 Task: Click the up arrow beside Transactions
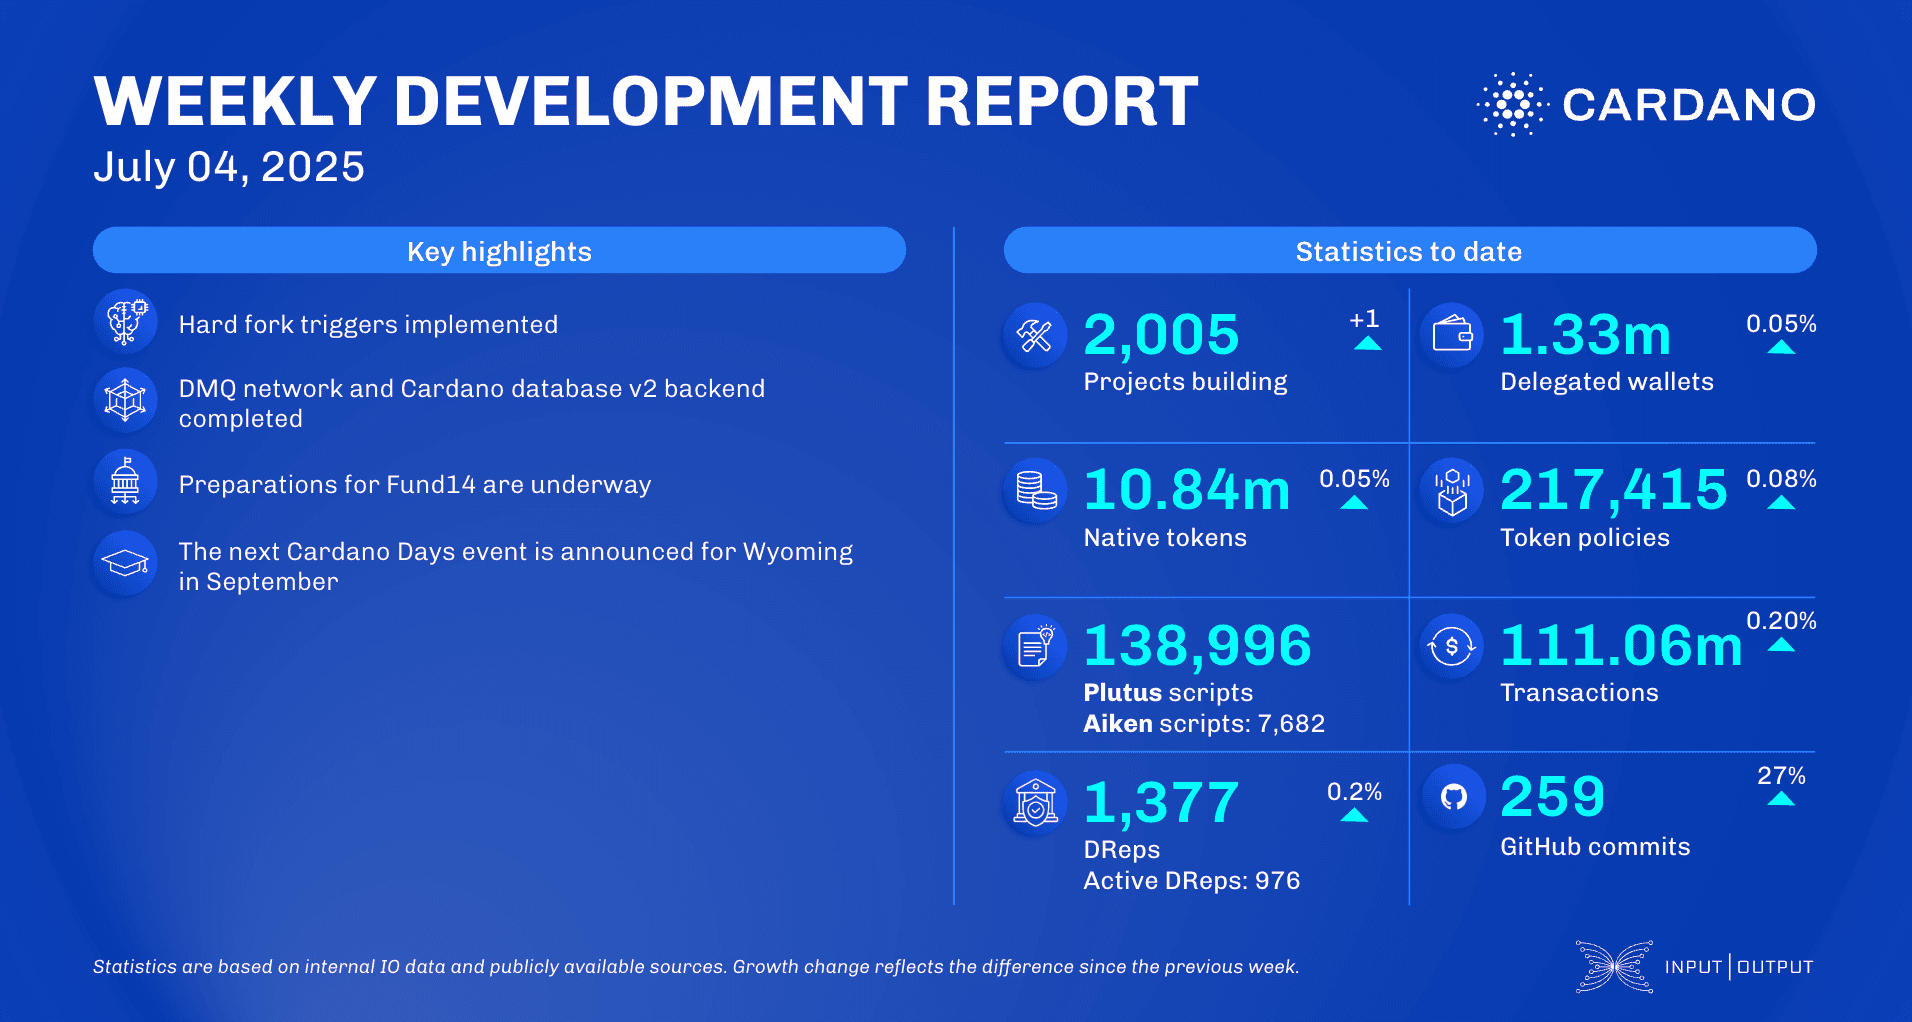point(1781,645)
